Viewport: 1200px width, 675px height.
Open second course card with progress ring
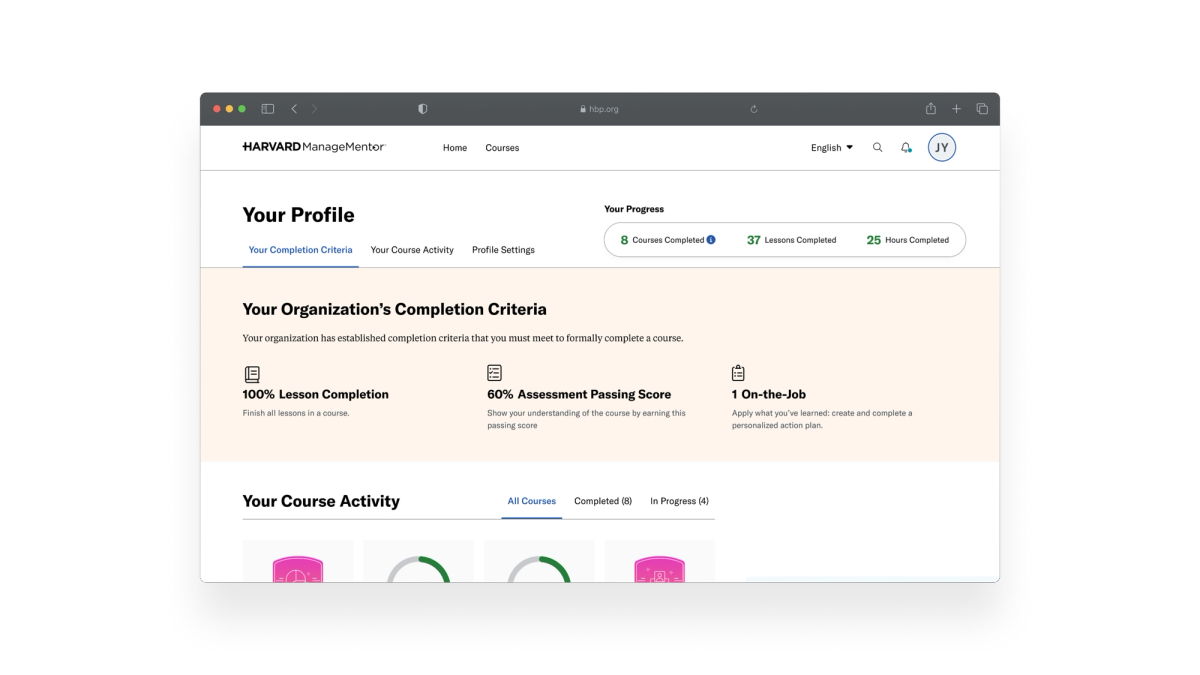click(x=418, y=561)
